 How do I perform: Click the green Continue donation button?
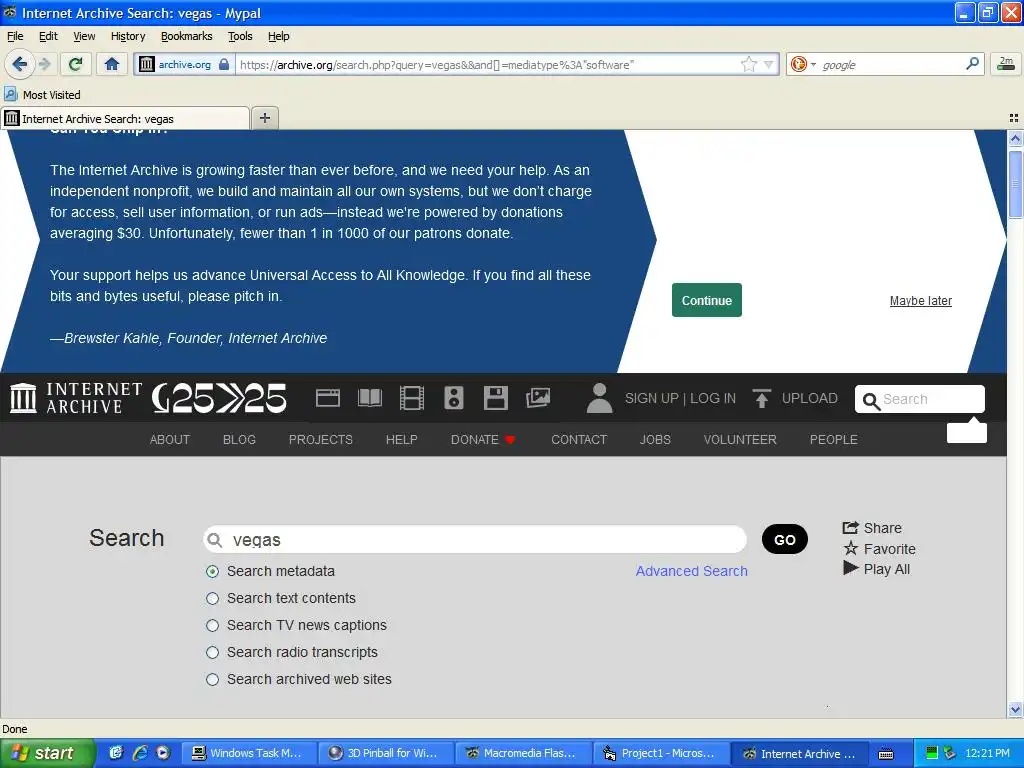[x=707, y=300]
